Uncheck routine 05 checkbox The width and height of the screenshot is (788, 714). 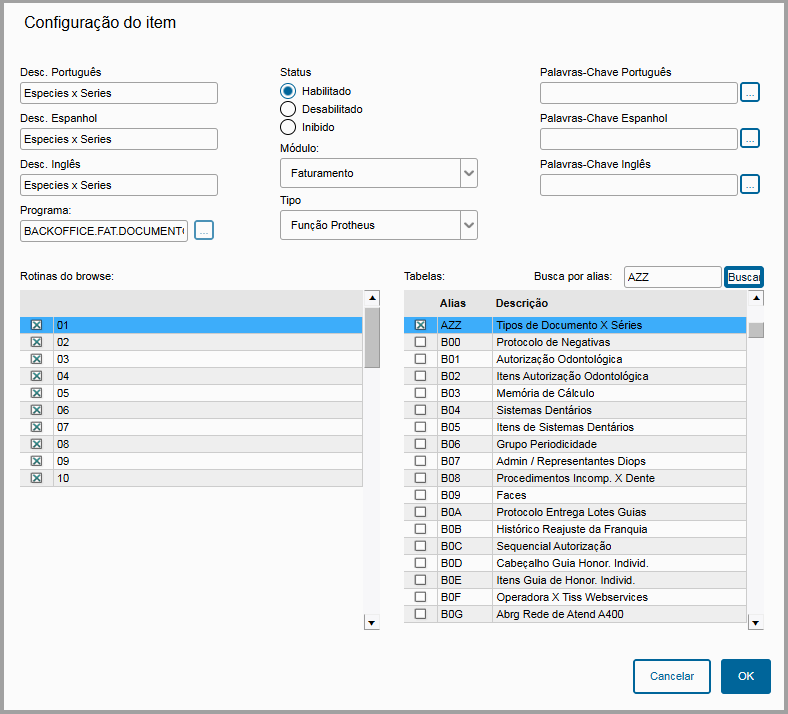37,393
